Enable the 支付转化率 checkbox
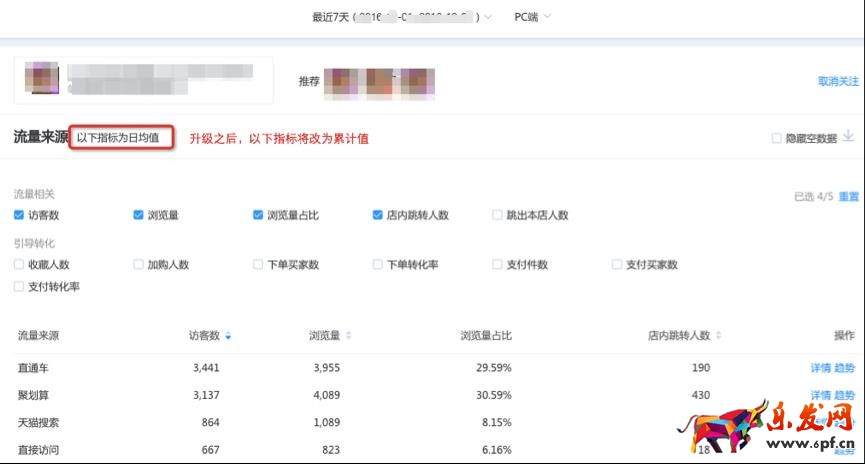This screenshot has width=865, height=464. 19,287
